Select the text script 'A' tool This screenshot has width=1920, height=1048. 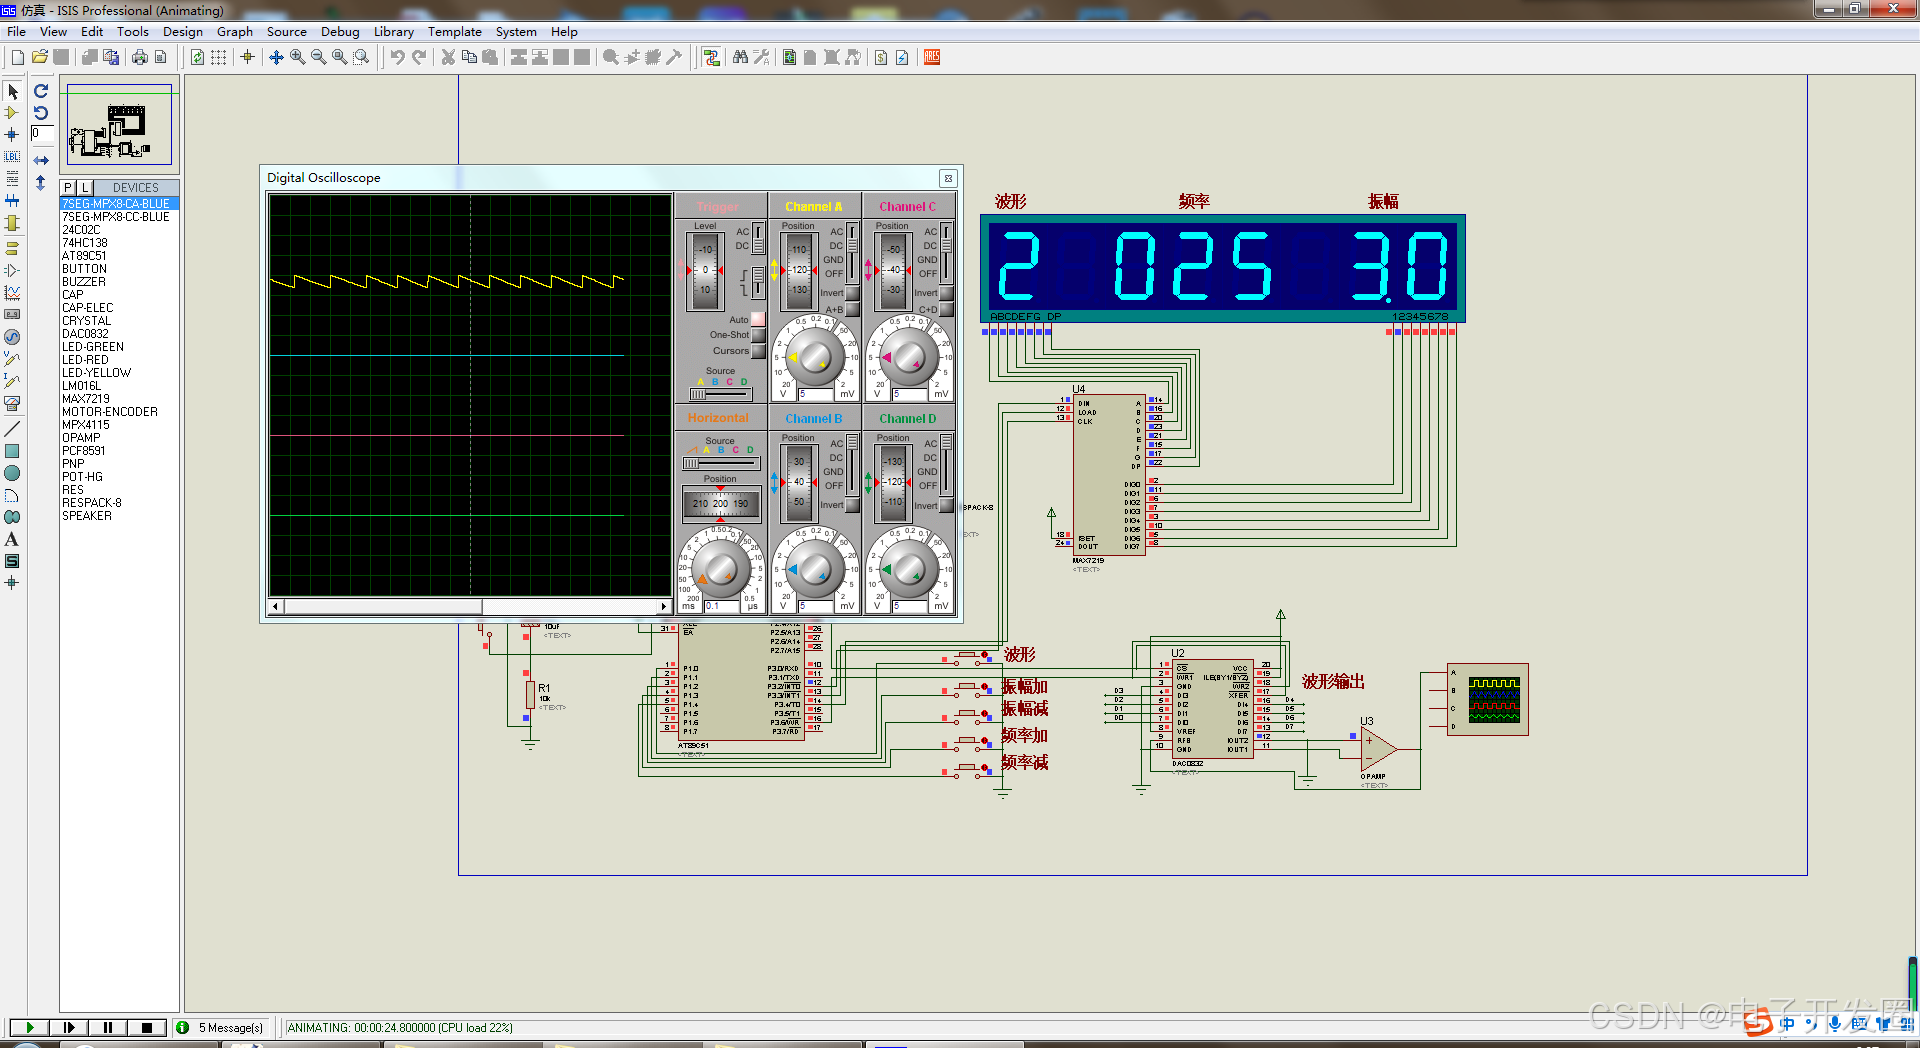(x=12, y=539)
